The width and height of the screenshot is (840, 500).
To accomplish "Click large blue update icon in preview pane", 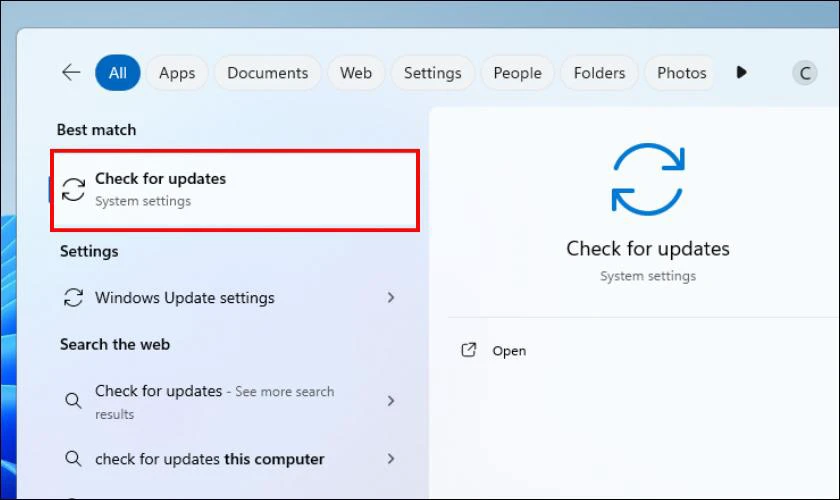I will click(648, 180).
